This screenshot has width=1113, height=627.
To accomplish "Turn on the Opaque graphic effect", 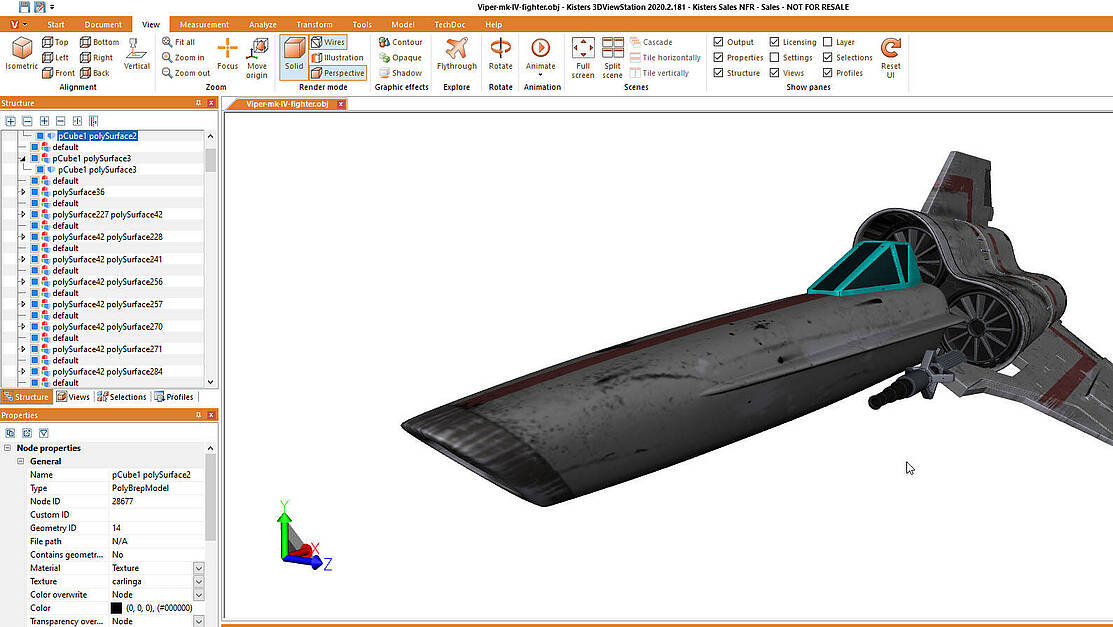I will point(400,58).
